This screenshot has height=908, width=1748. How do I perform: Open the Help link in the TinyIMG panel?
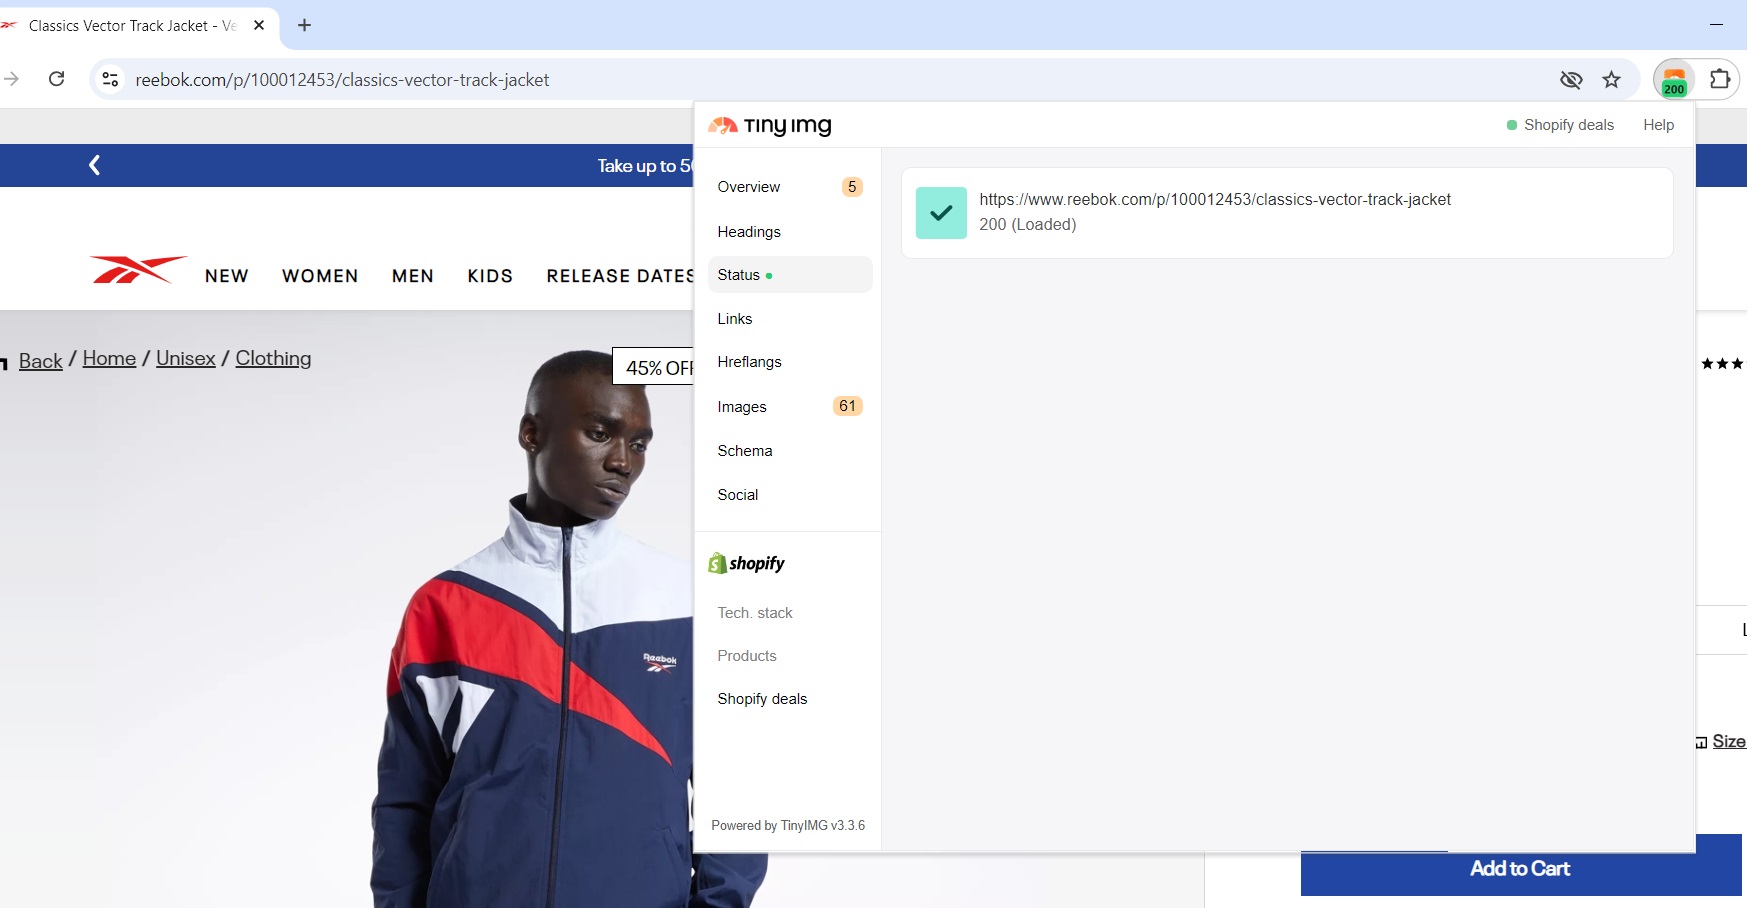click(1658, 125)
